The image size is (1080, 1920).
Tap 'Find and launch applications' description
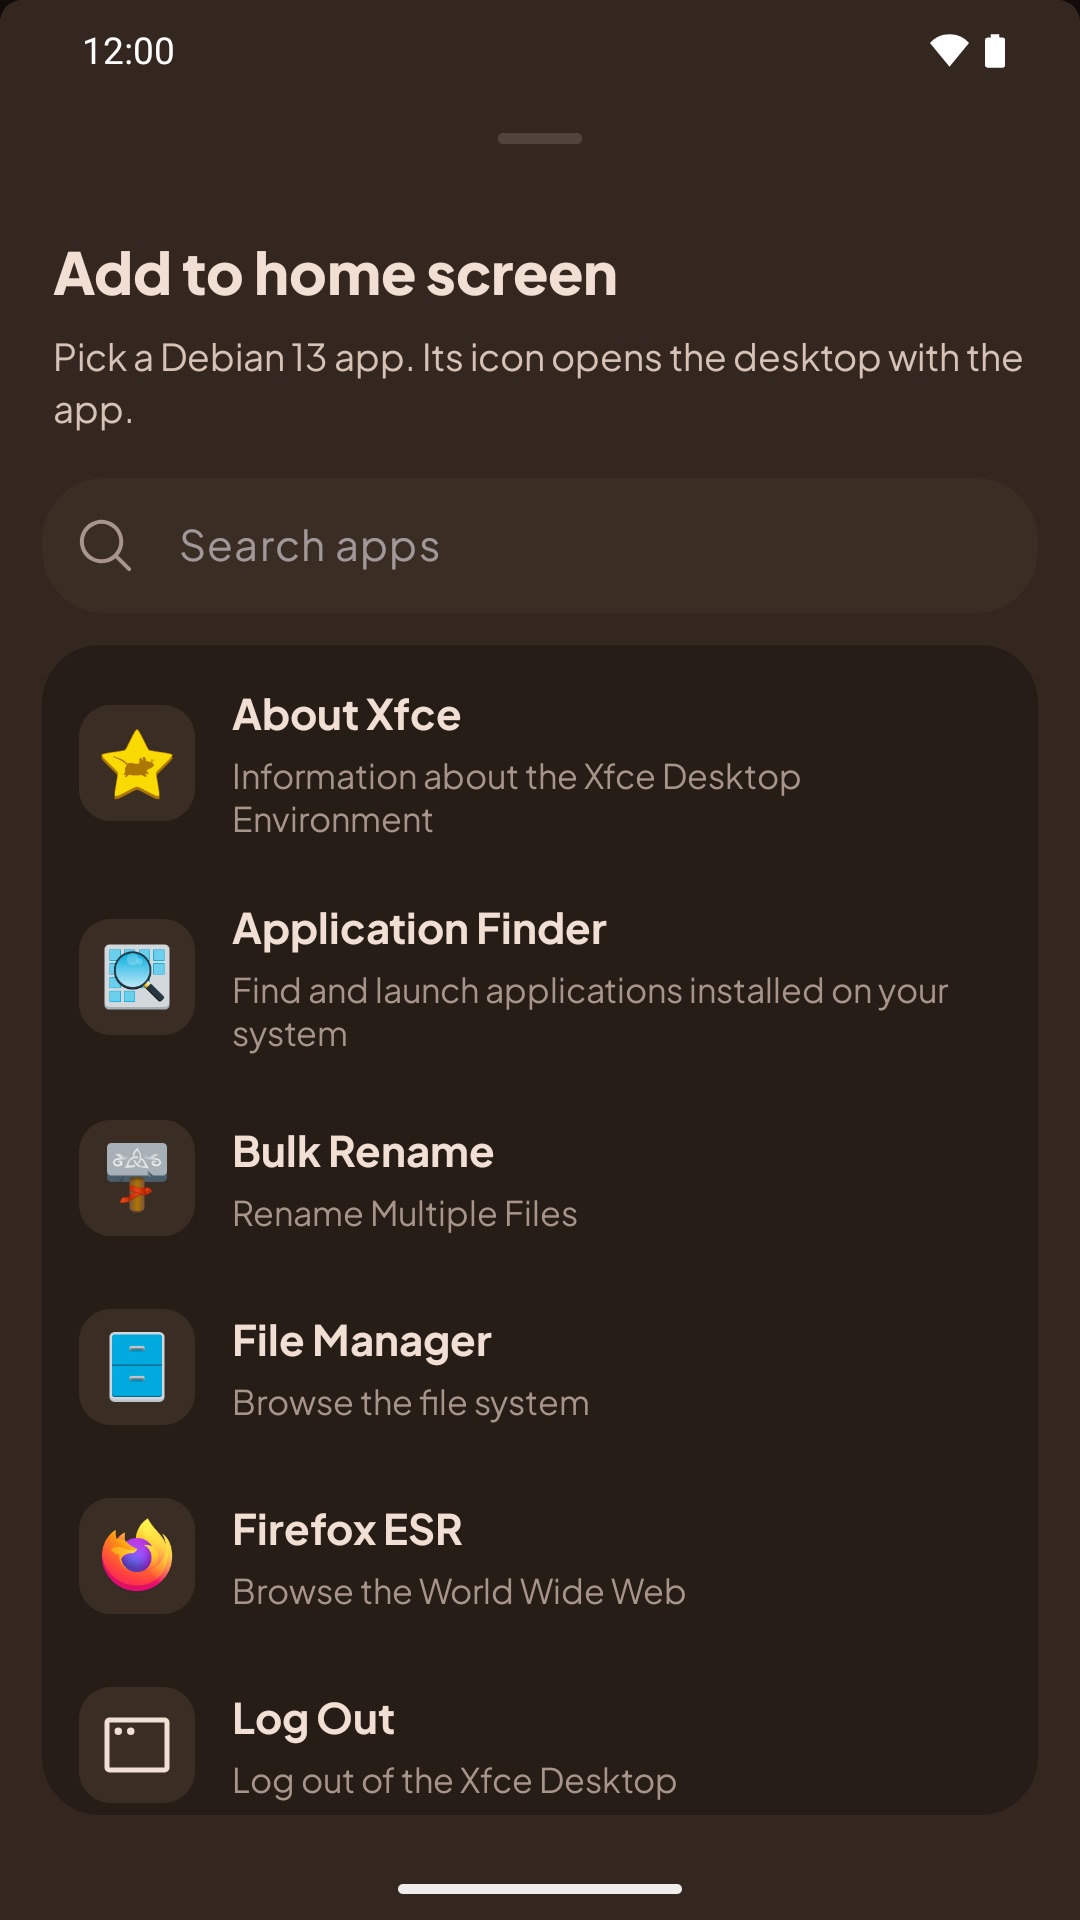tap(590, 1012)
